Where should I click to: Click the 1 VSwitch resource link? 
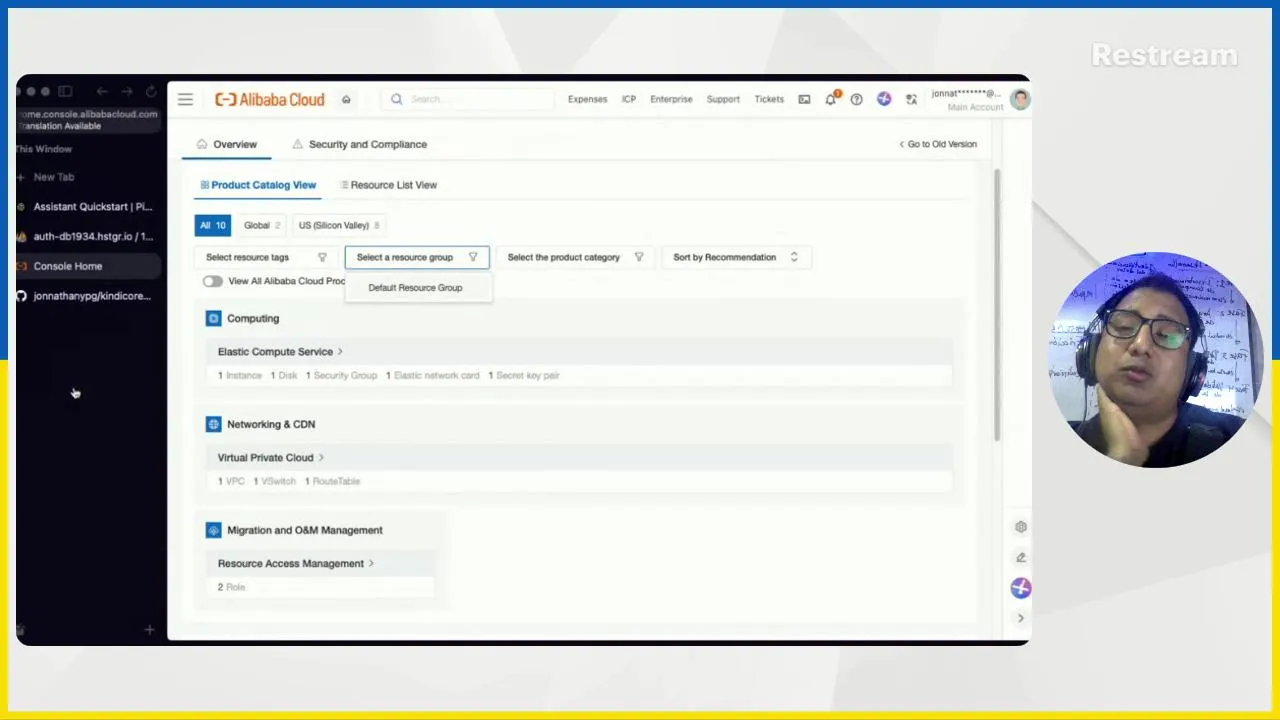pos(275,482)
